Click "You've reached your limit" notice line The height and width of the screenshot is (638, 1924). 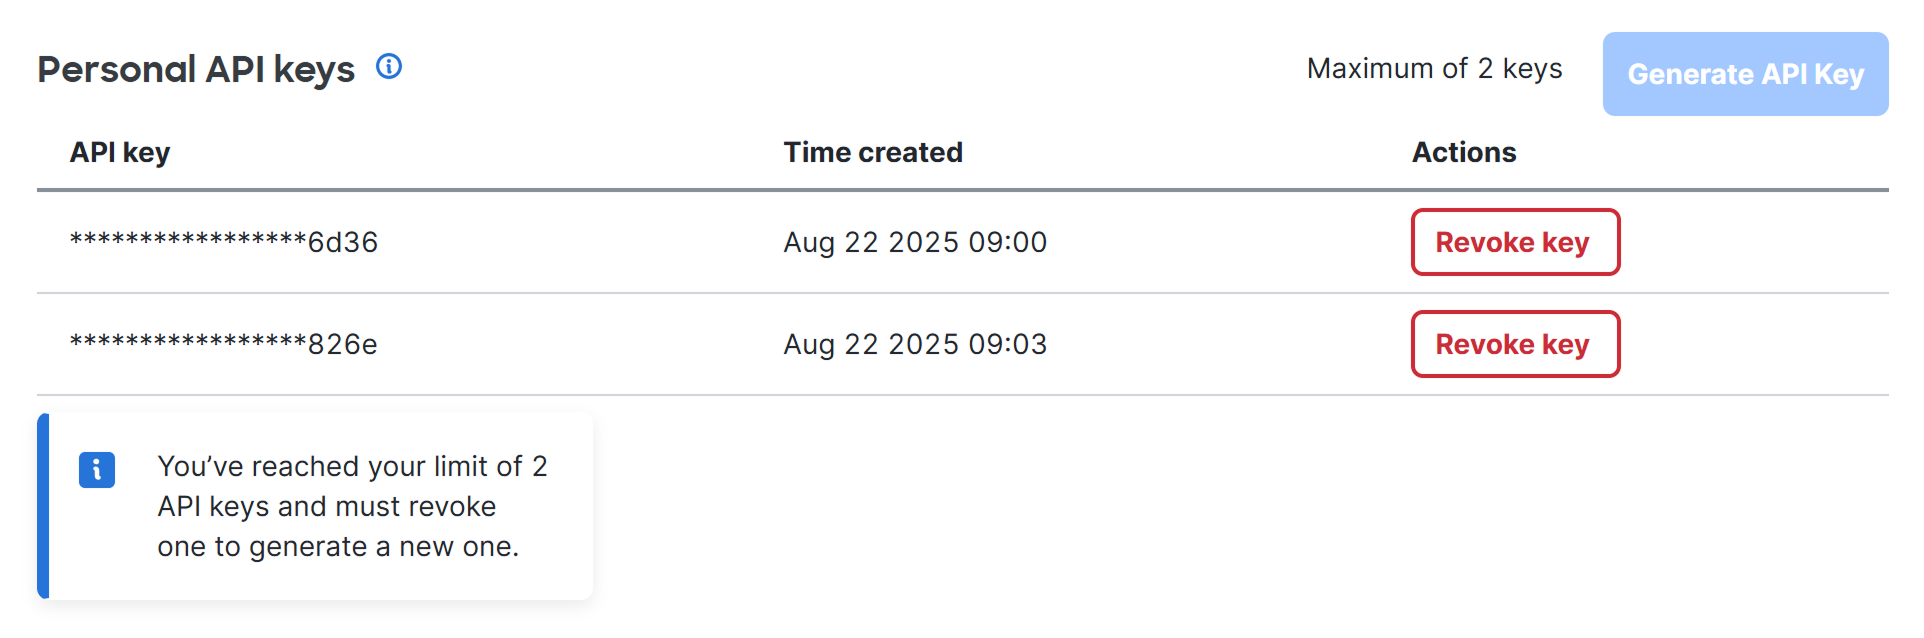click(352, 466)
